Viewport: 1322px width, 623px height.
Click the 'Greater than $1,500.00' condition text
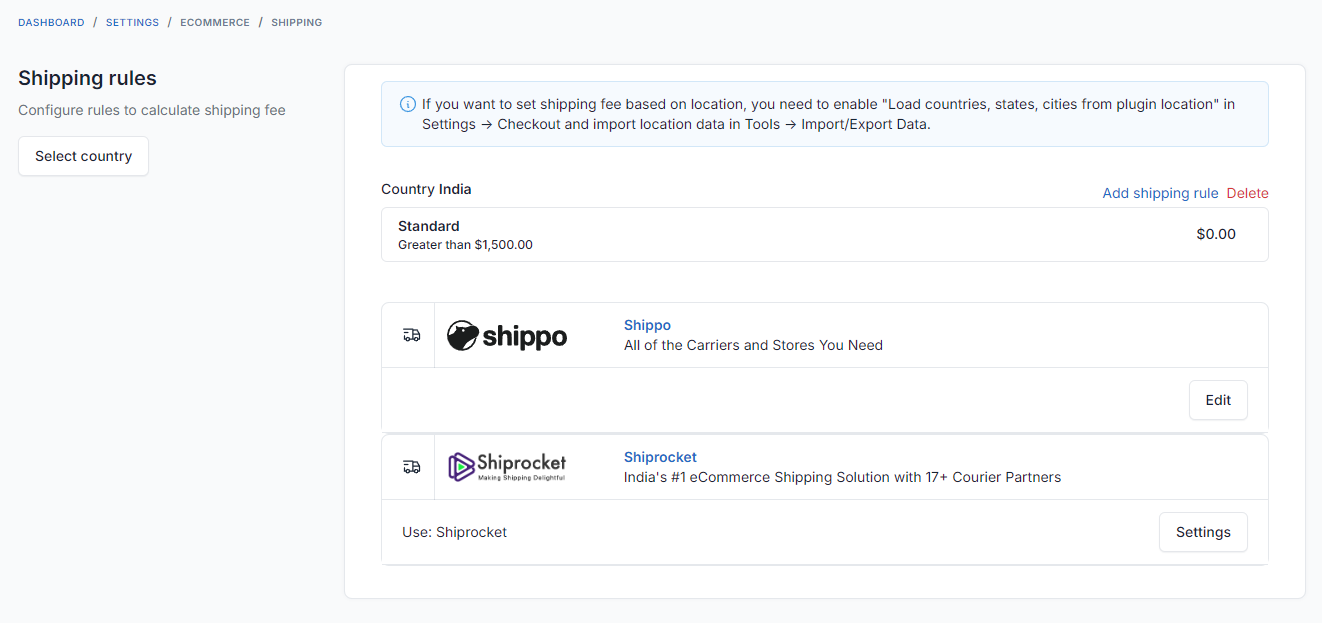pos(465,245)
